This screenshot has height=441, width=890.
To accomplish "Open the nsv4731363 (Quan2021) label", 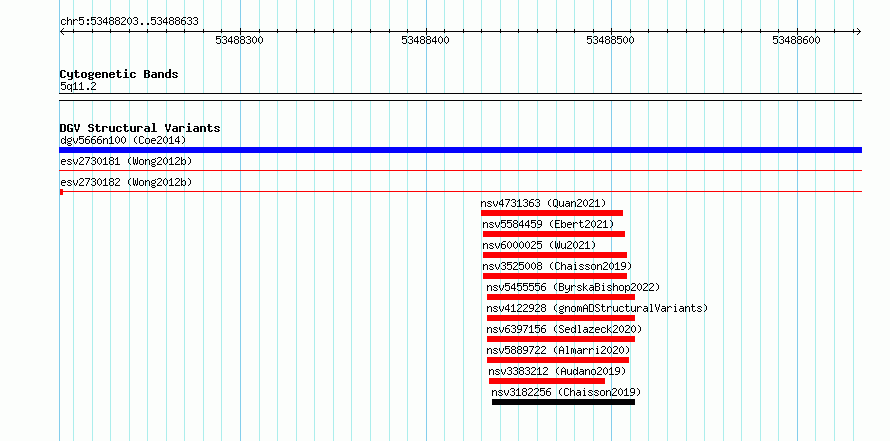I will pos(543,203).
